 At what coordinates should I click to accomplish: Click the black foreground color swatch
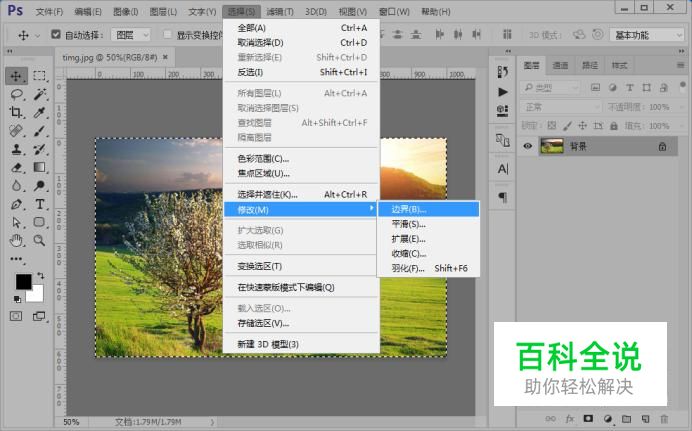(x=23, y=281)
